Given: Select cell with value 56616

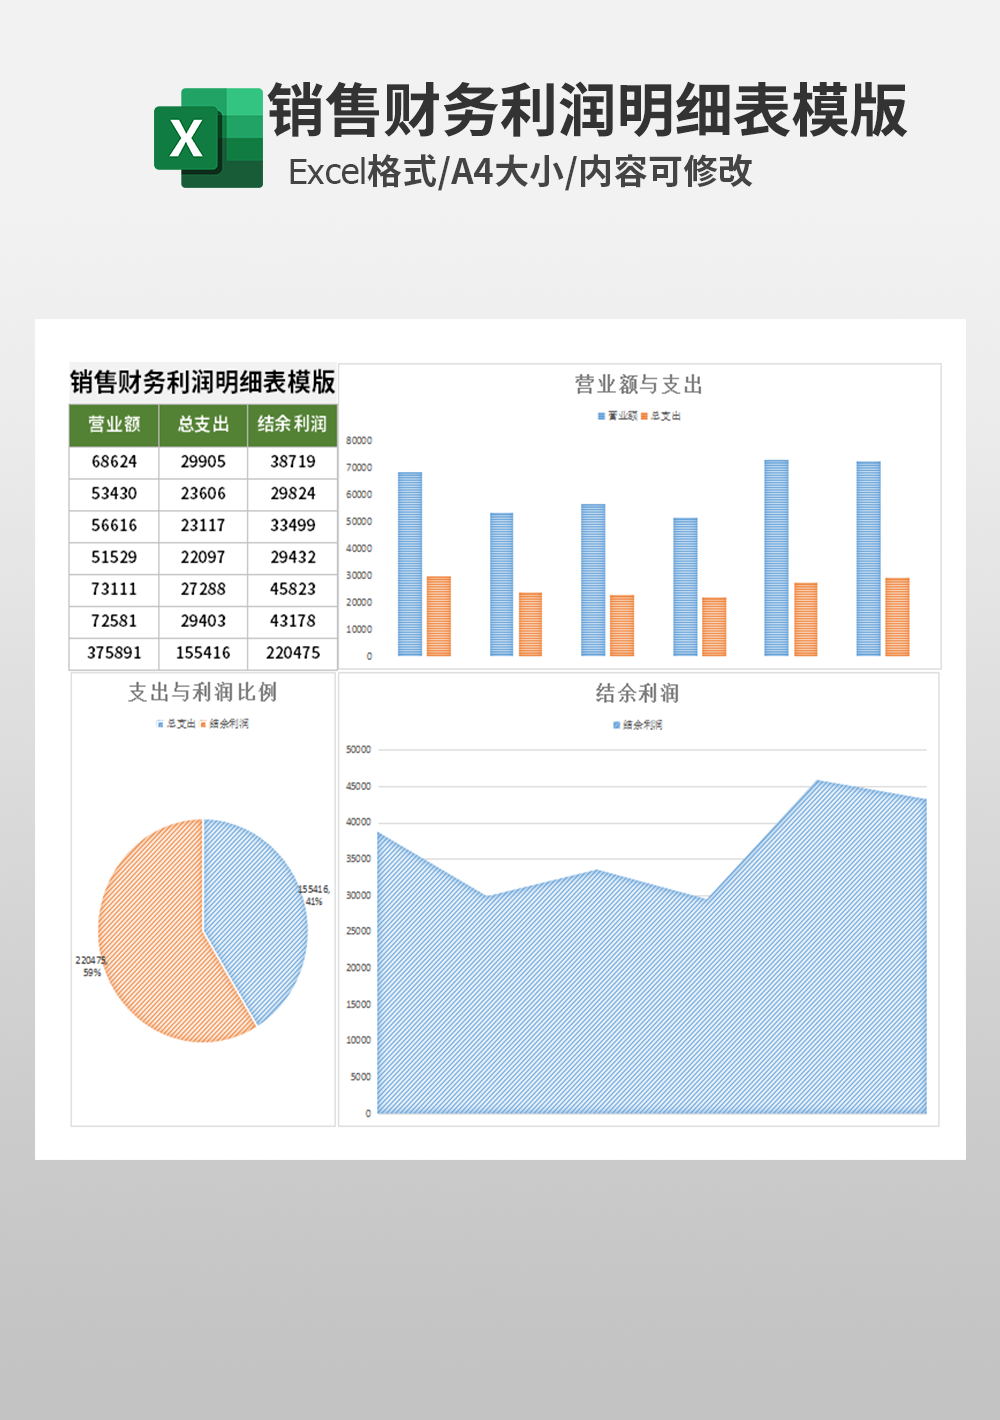Looking at the screenshot, I should (x=114, y=526).
